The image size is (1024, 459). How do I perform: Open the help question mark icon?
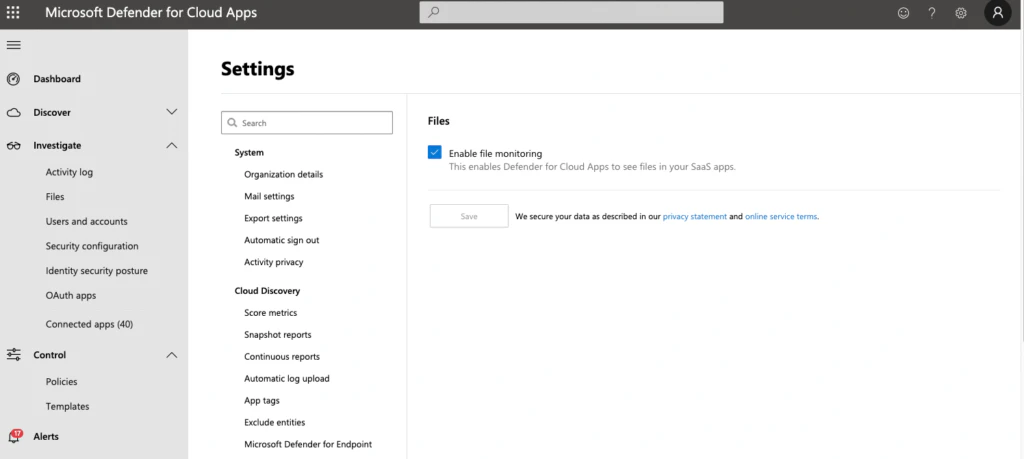pyautogui.click(x=932, y=13)
